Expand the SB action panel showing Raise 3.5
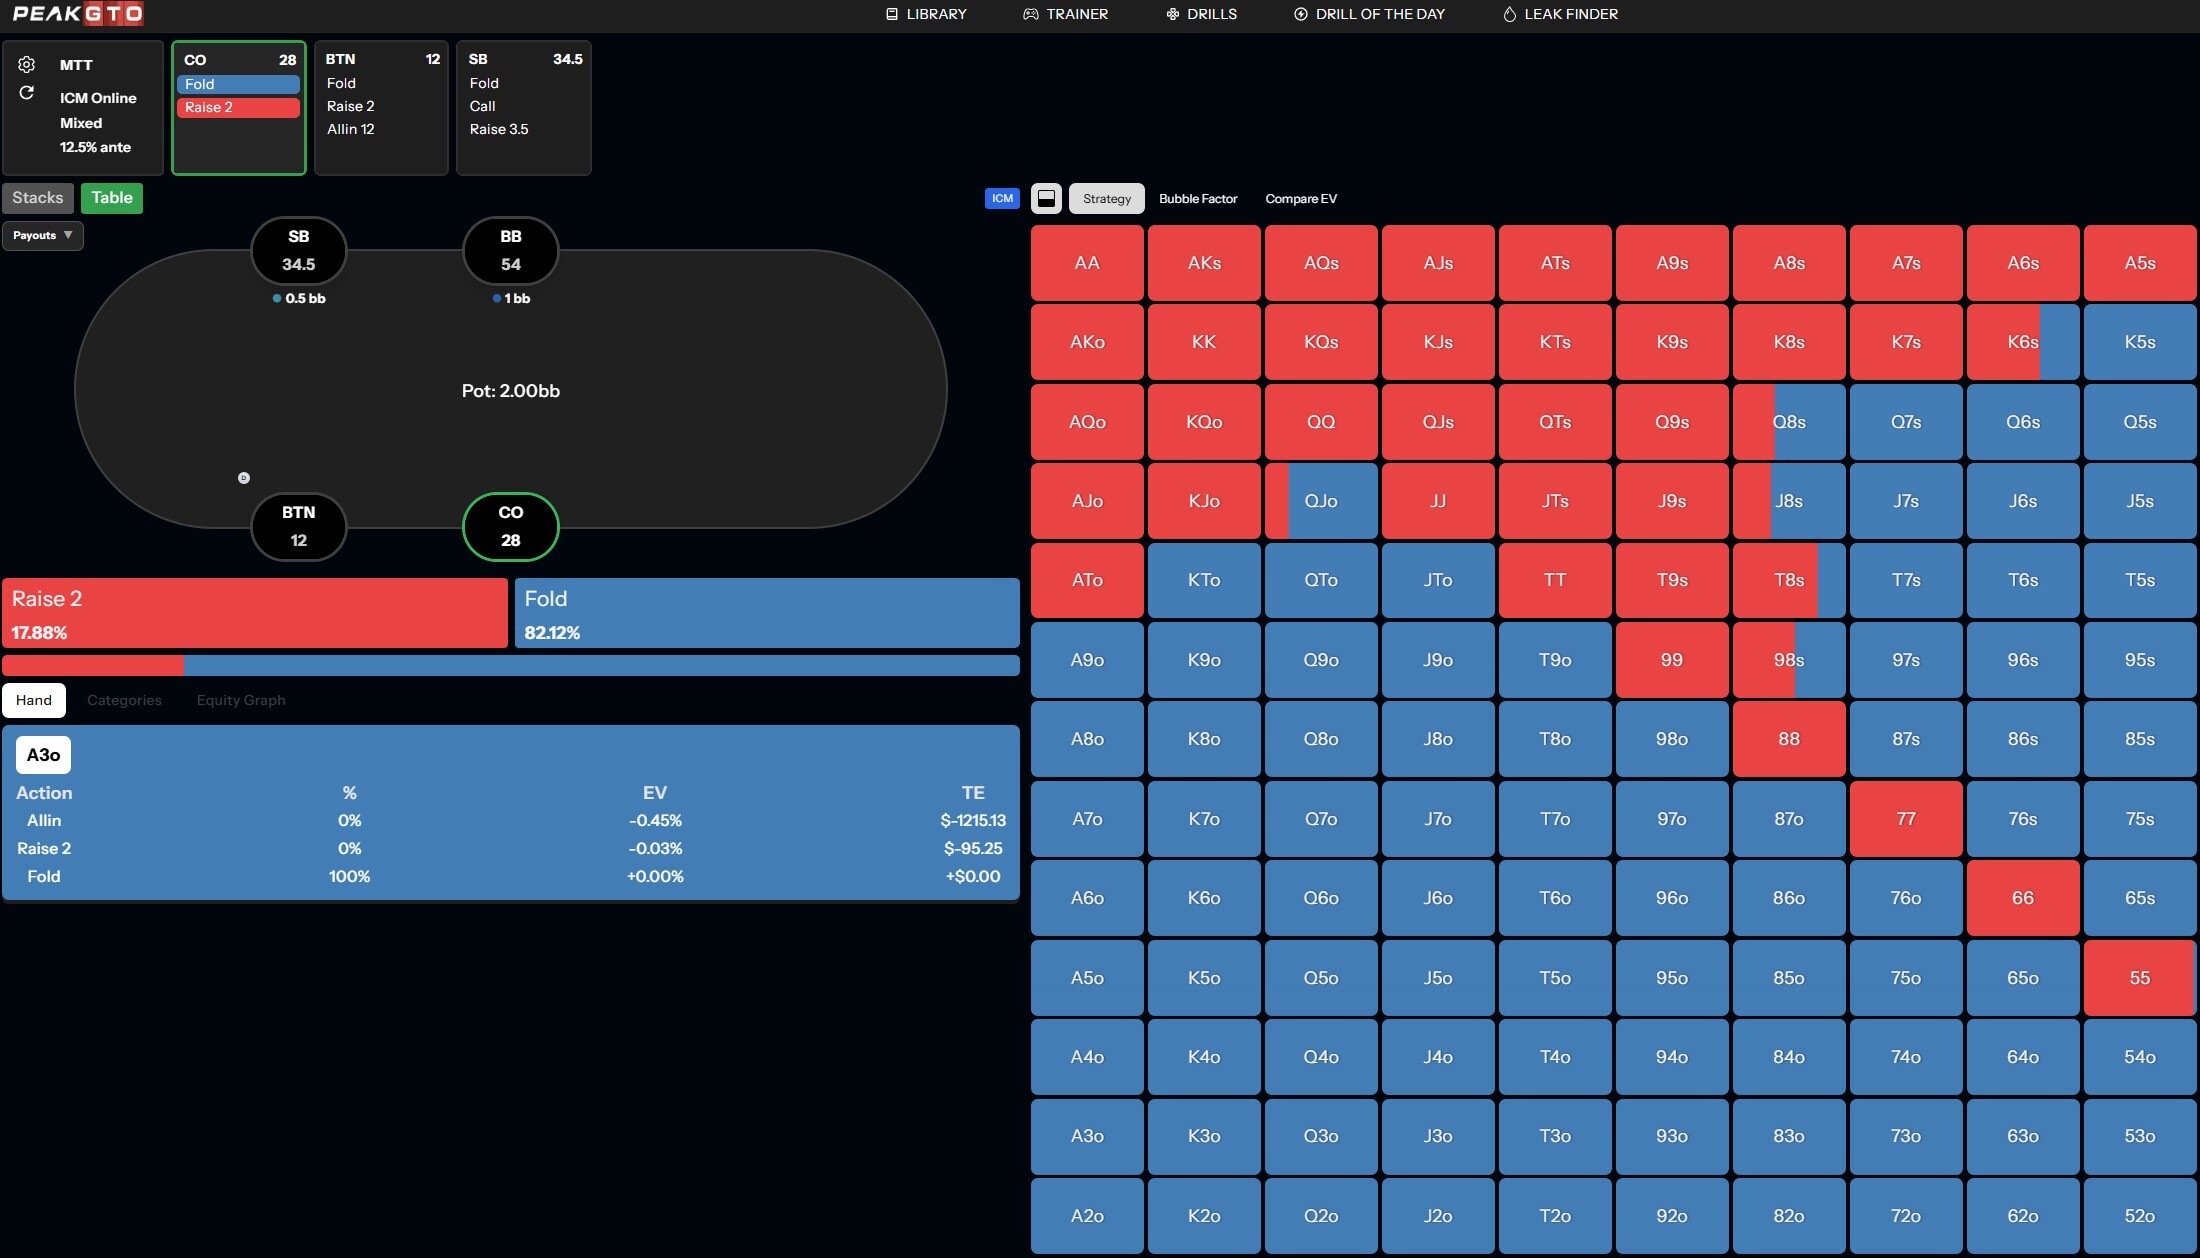The image size is (2200, 1258). (x=524, y=108)
